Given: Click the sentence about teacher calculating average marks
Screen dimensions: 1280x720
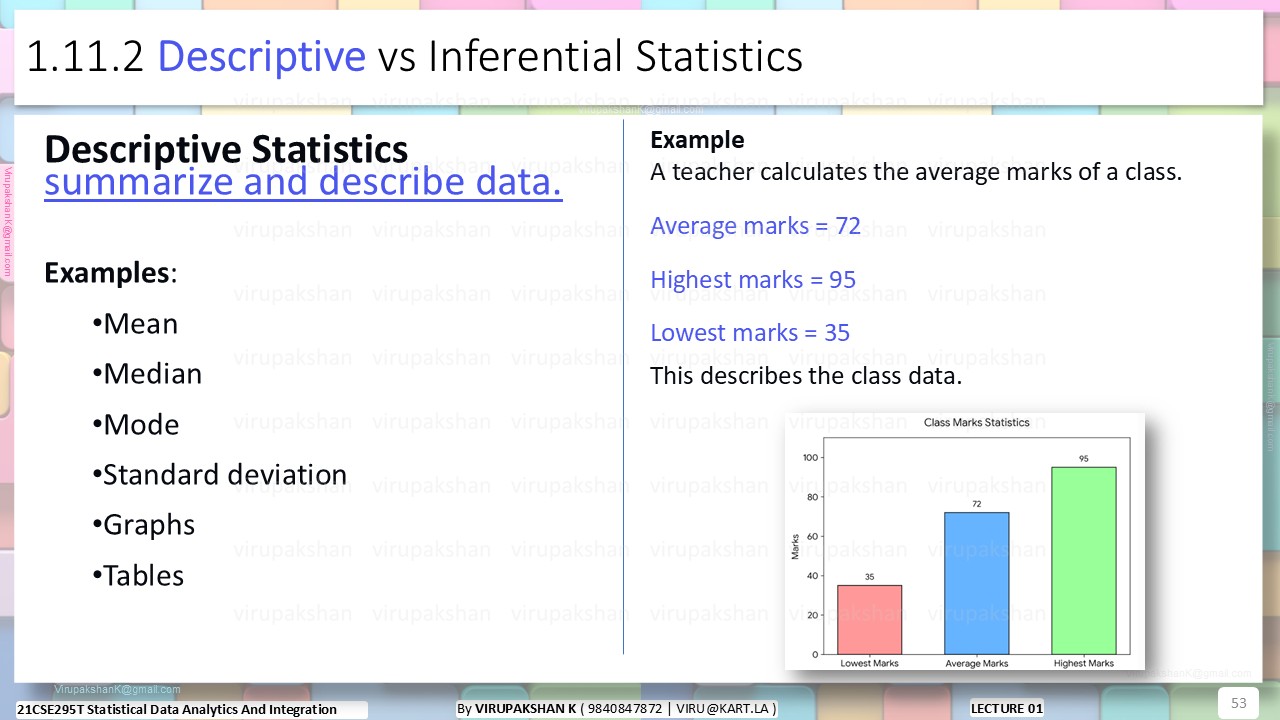Looking at the screenshot, I should [916, 172].
